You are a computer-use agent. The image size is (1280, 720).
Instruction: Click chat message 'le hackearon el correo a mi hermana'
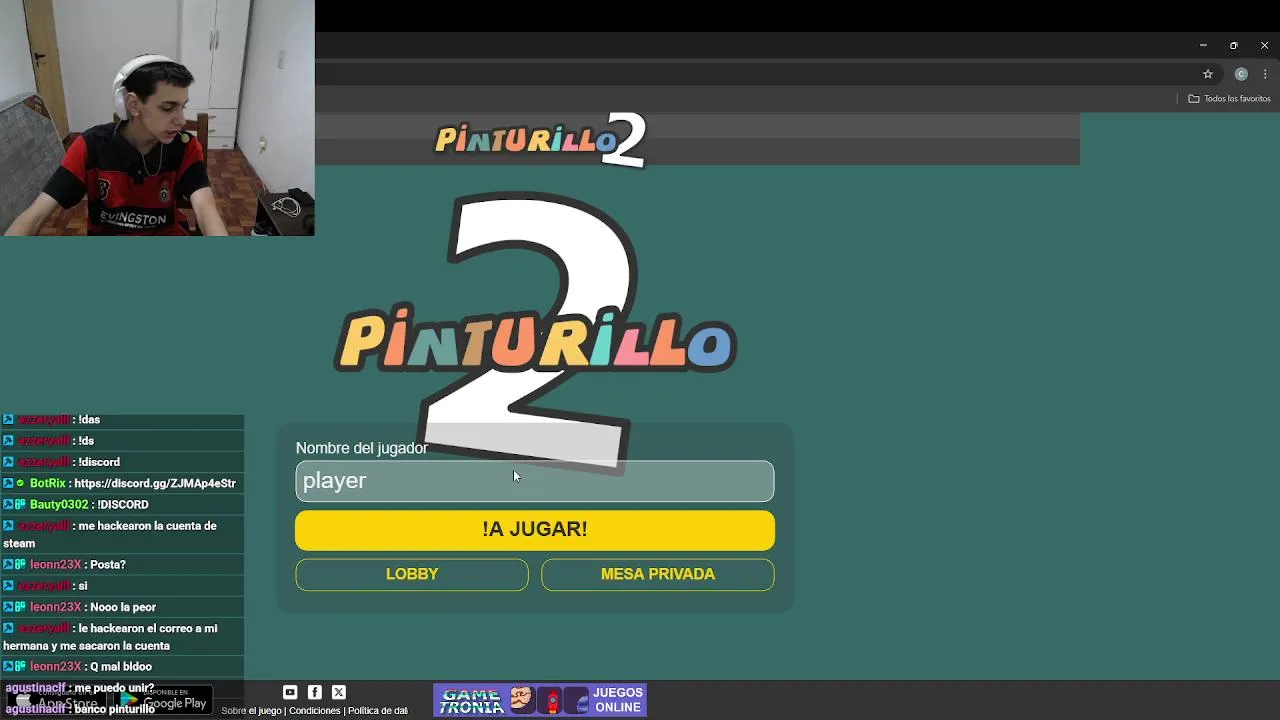(x=110, y=637)
